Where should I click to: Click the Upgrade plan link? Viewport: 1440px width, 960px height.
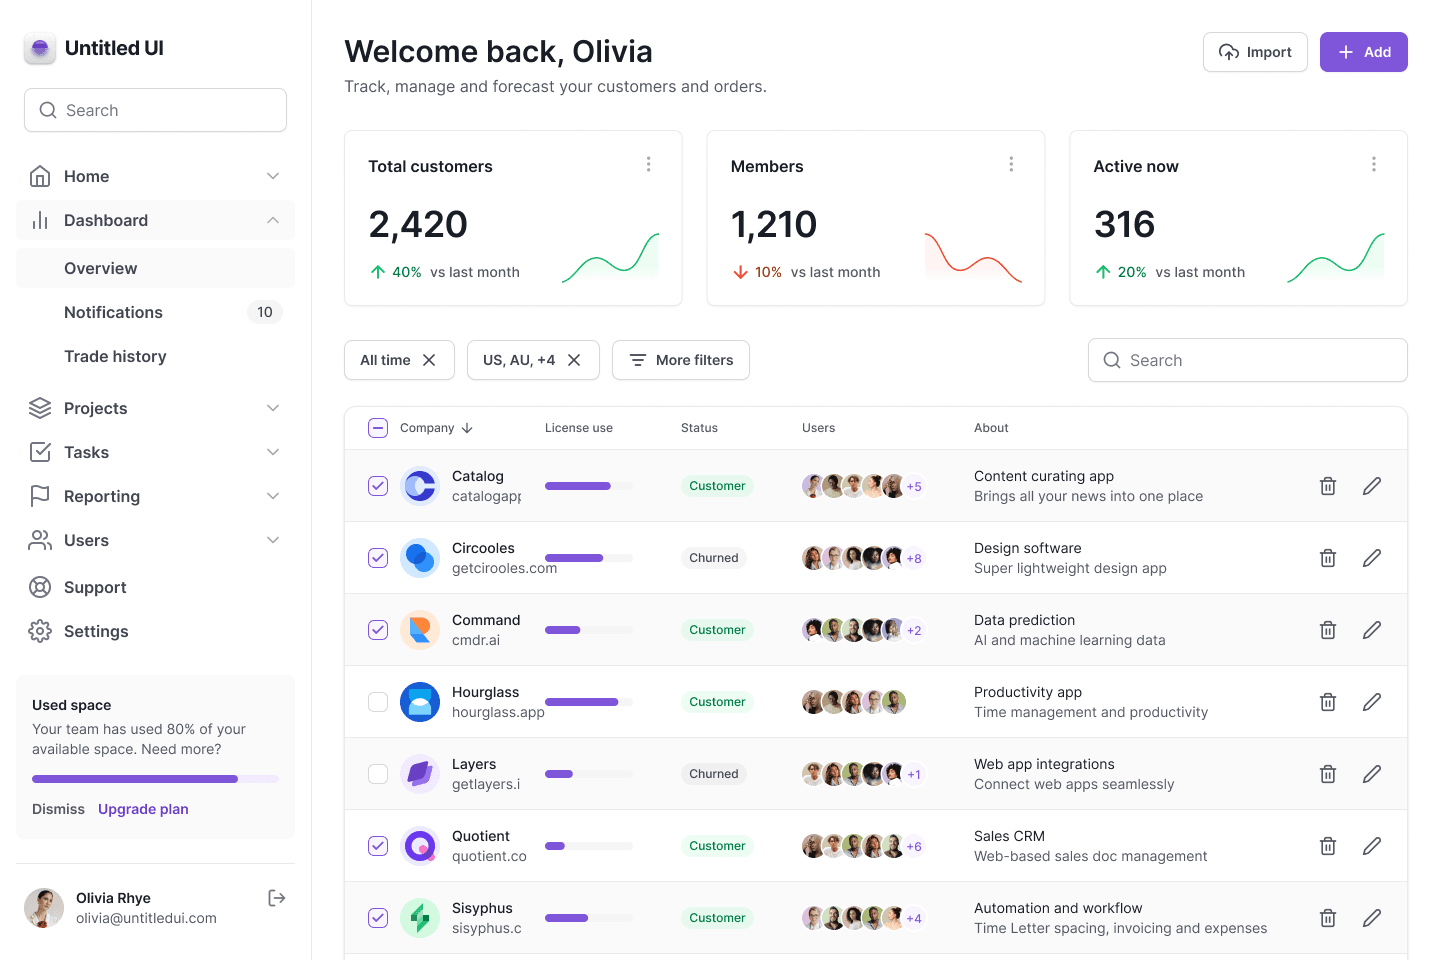(x=143, y=809)
